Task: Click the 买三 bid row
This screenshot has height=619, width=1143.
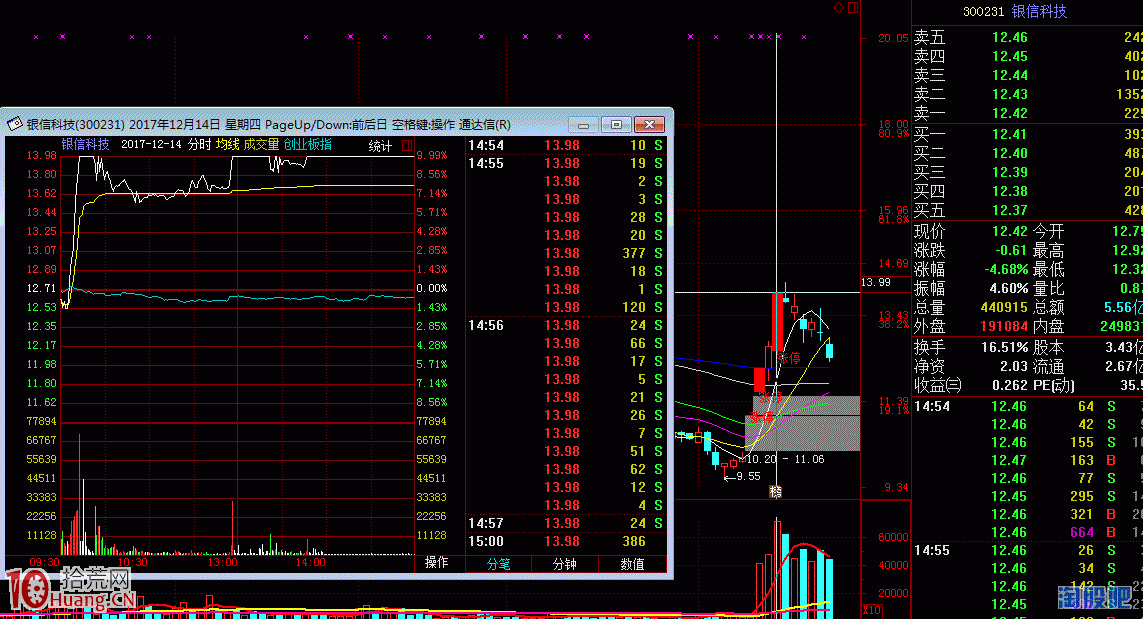Action: click(x=1028, y=172)
